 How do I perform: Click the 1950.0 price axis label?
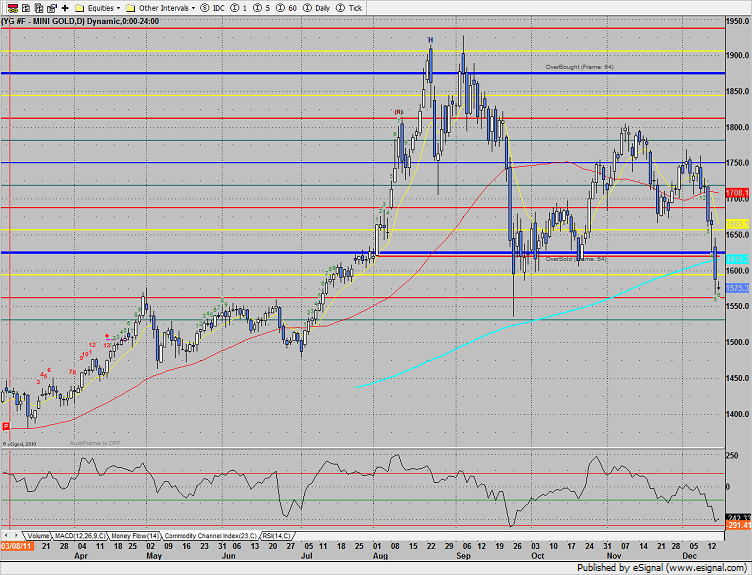point(737,21)
